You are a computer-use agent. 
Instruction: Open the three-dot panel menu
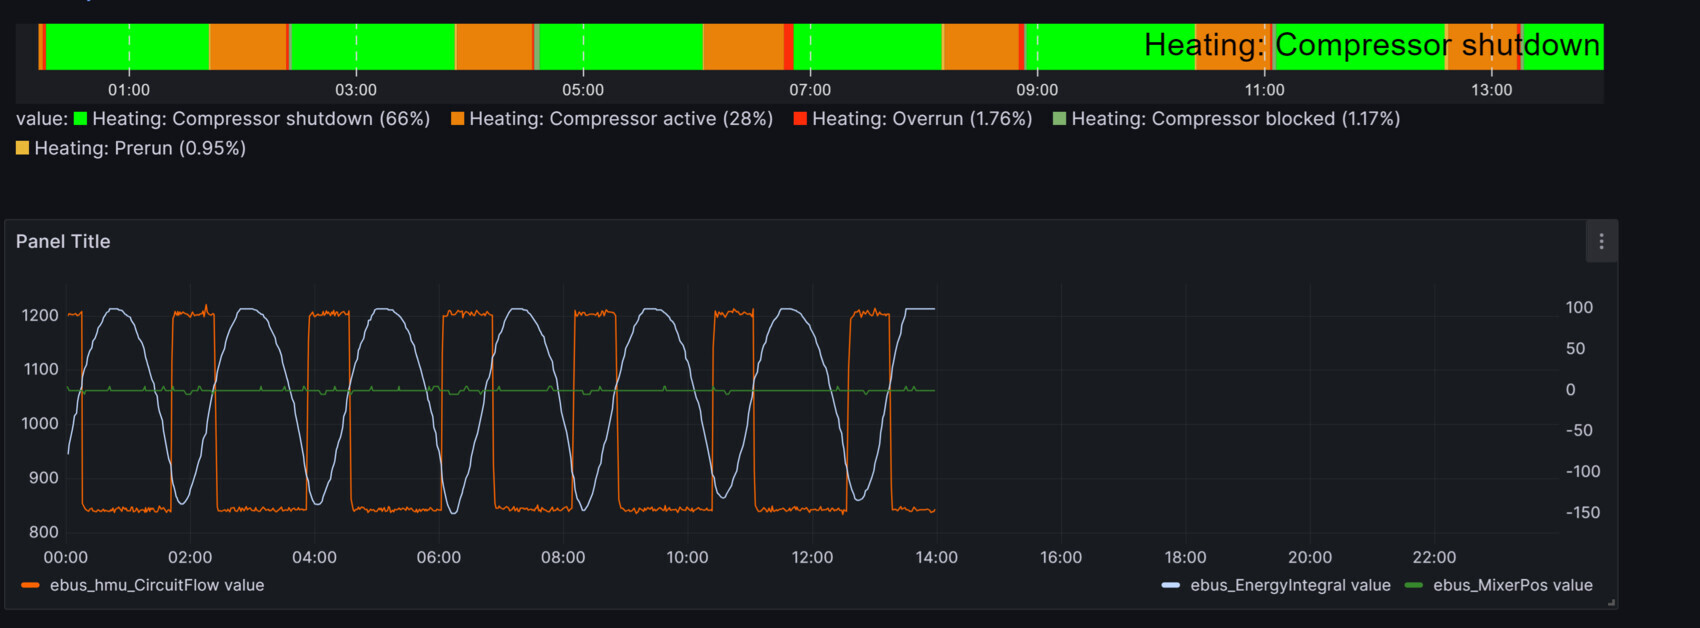(1601, 242)
